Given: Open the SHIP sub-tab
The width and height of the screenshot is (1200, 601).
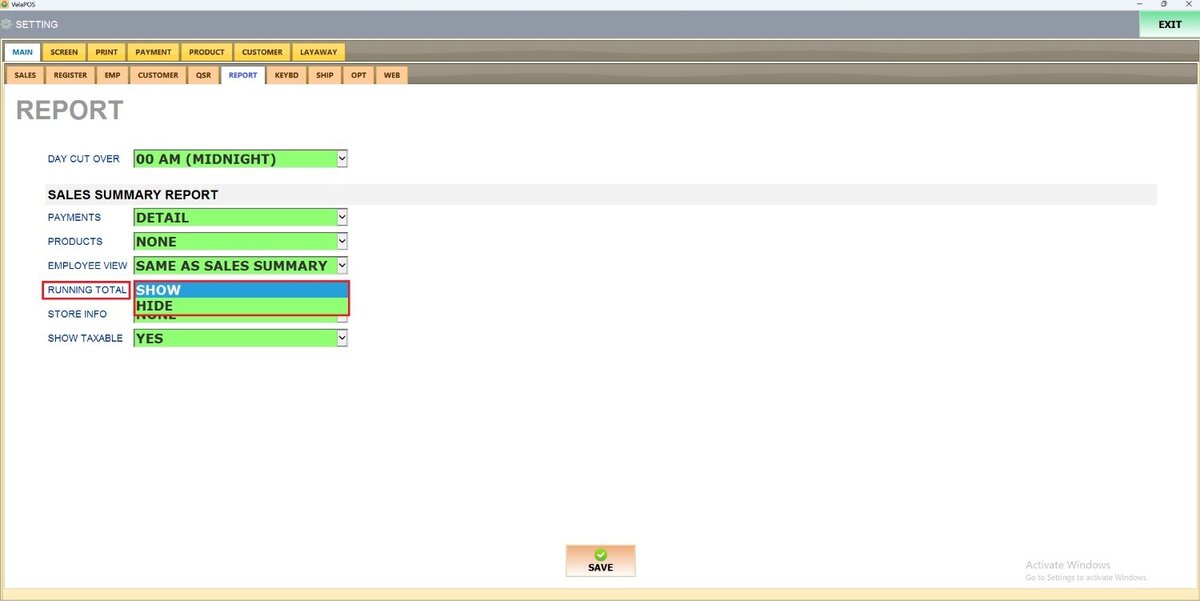Looking at the screenshot, I should 325,75.
